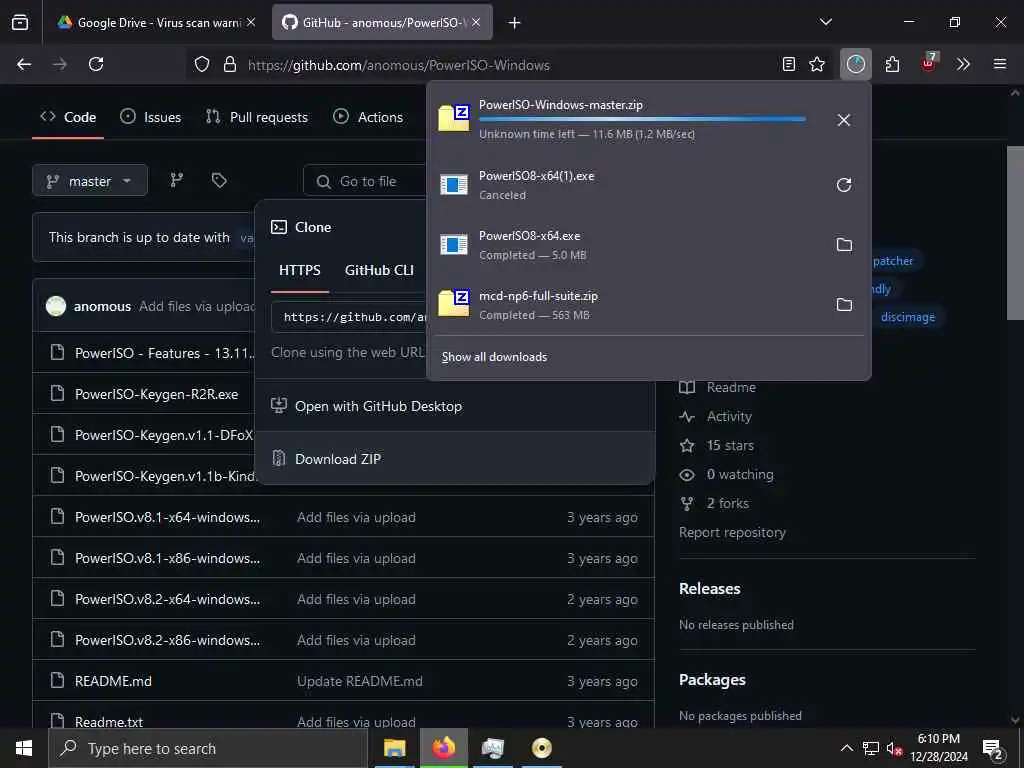Open the Update README.md commit message
1024x768 pixels.
click(360, 681)
